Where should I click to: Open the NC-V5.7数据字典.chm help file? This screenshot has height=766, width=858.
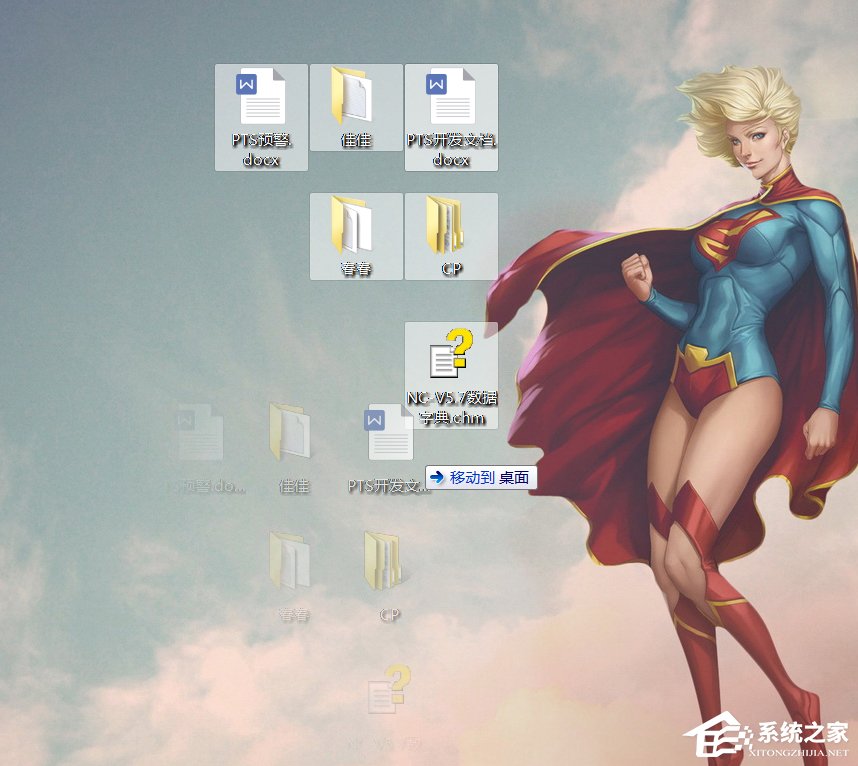(450, 360)
